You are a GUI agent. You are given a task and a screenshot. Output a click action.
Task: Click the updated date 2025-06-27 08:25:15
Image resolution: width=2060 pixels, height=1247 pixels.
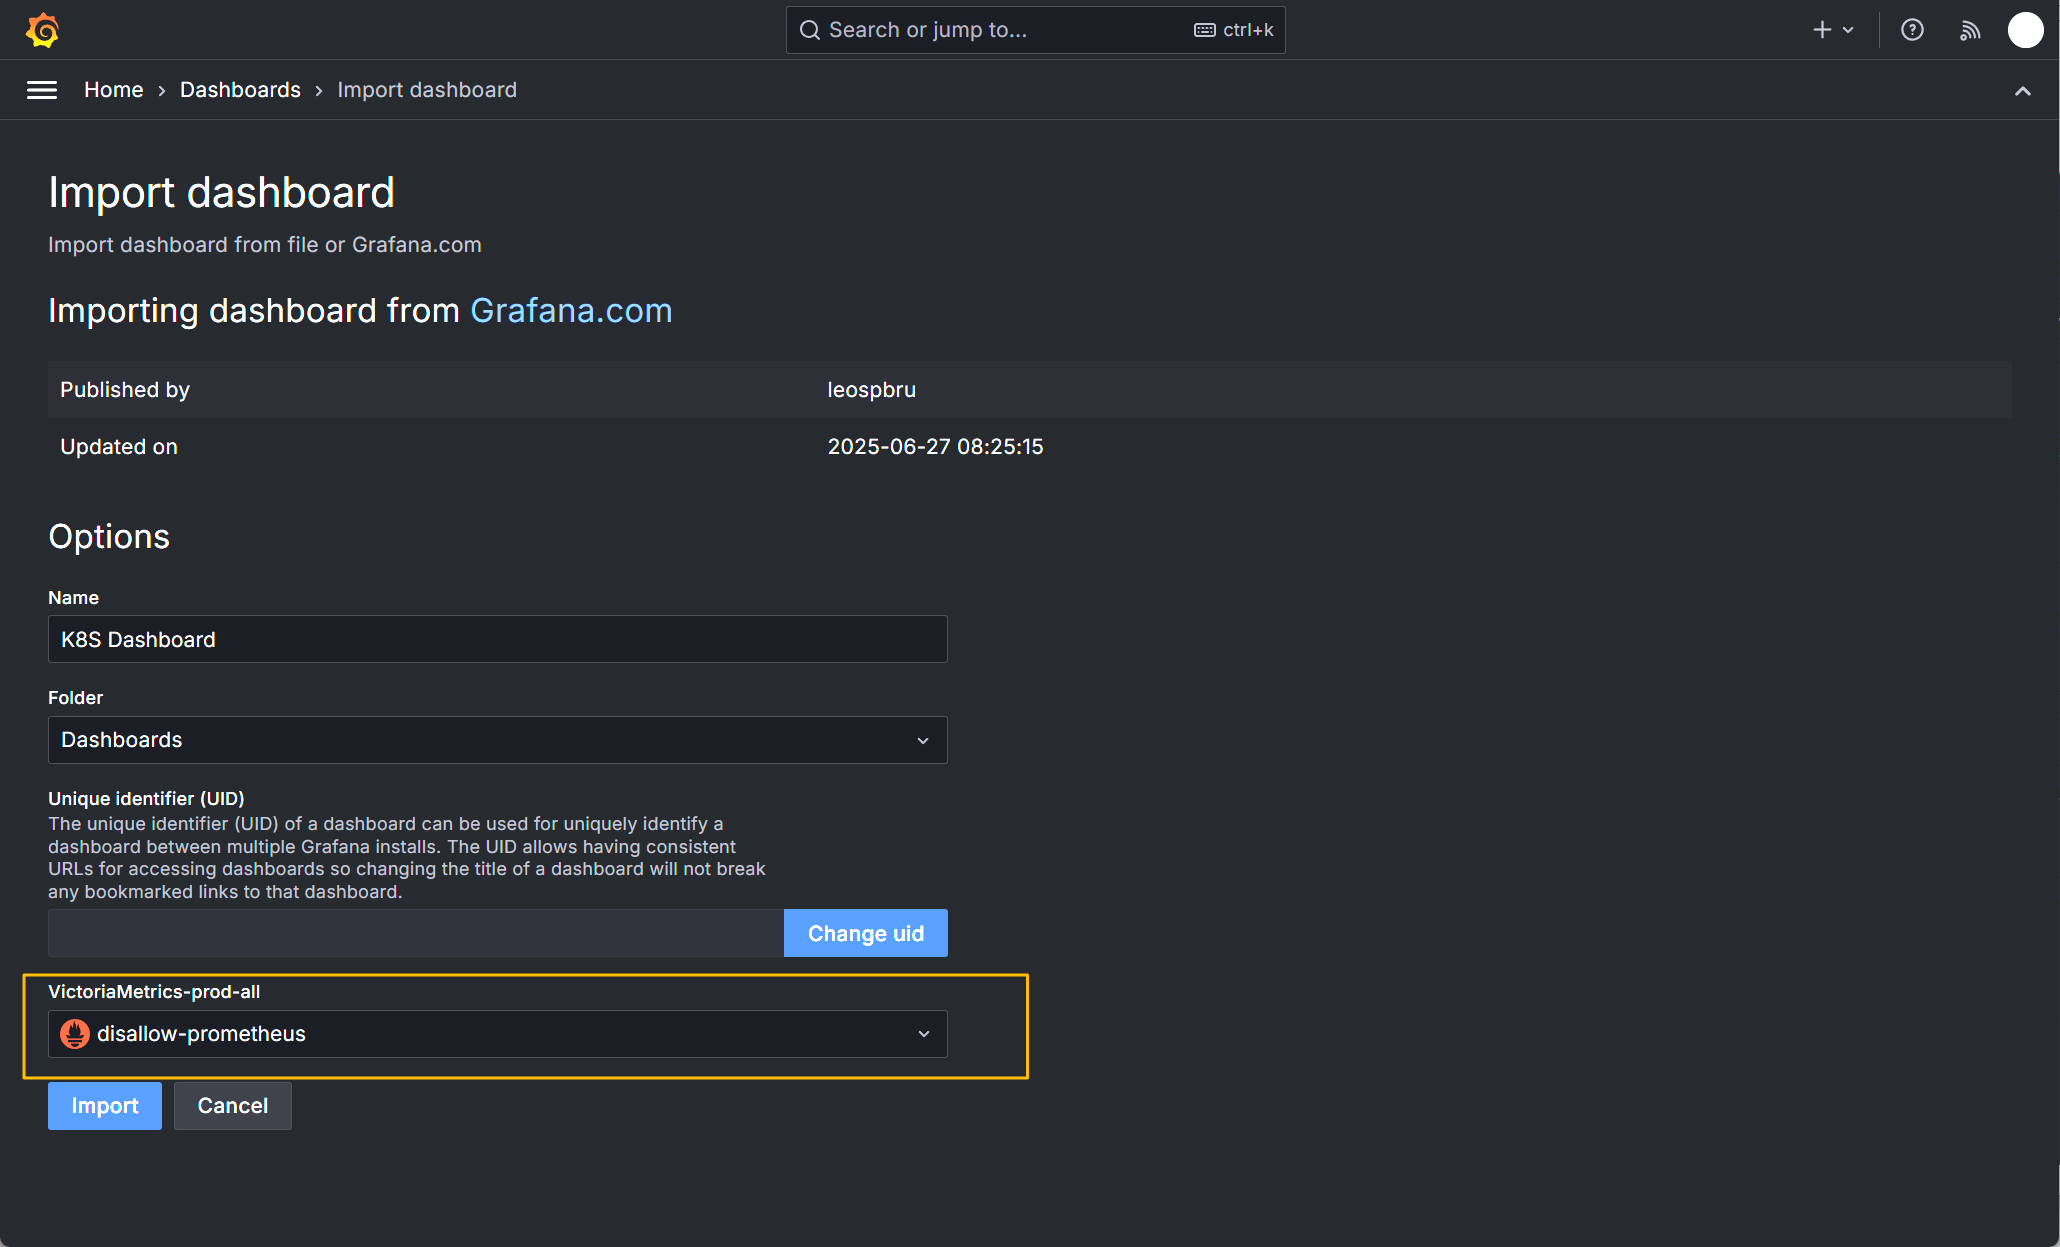[935, 447]
